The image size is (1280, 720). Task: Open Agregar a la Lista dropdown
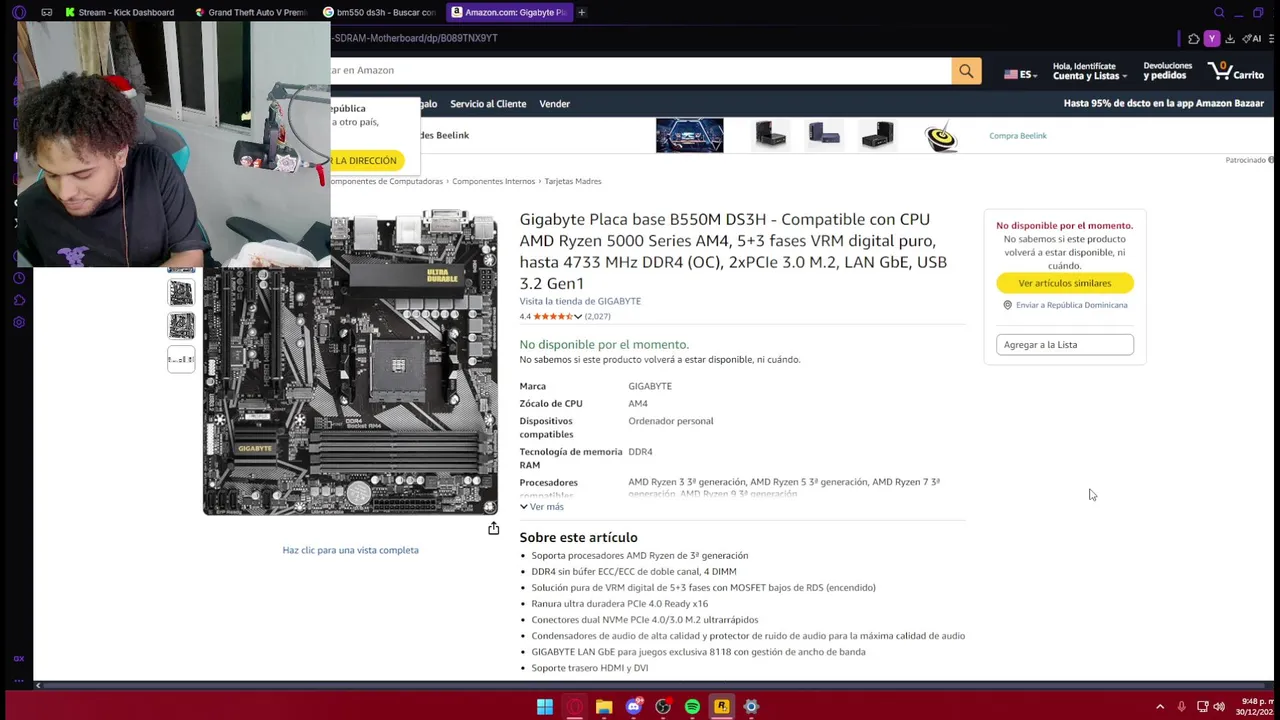tap(1064, 345)
